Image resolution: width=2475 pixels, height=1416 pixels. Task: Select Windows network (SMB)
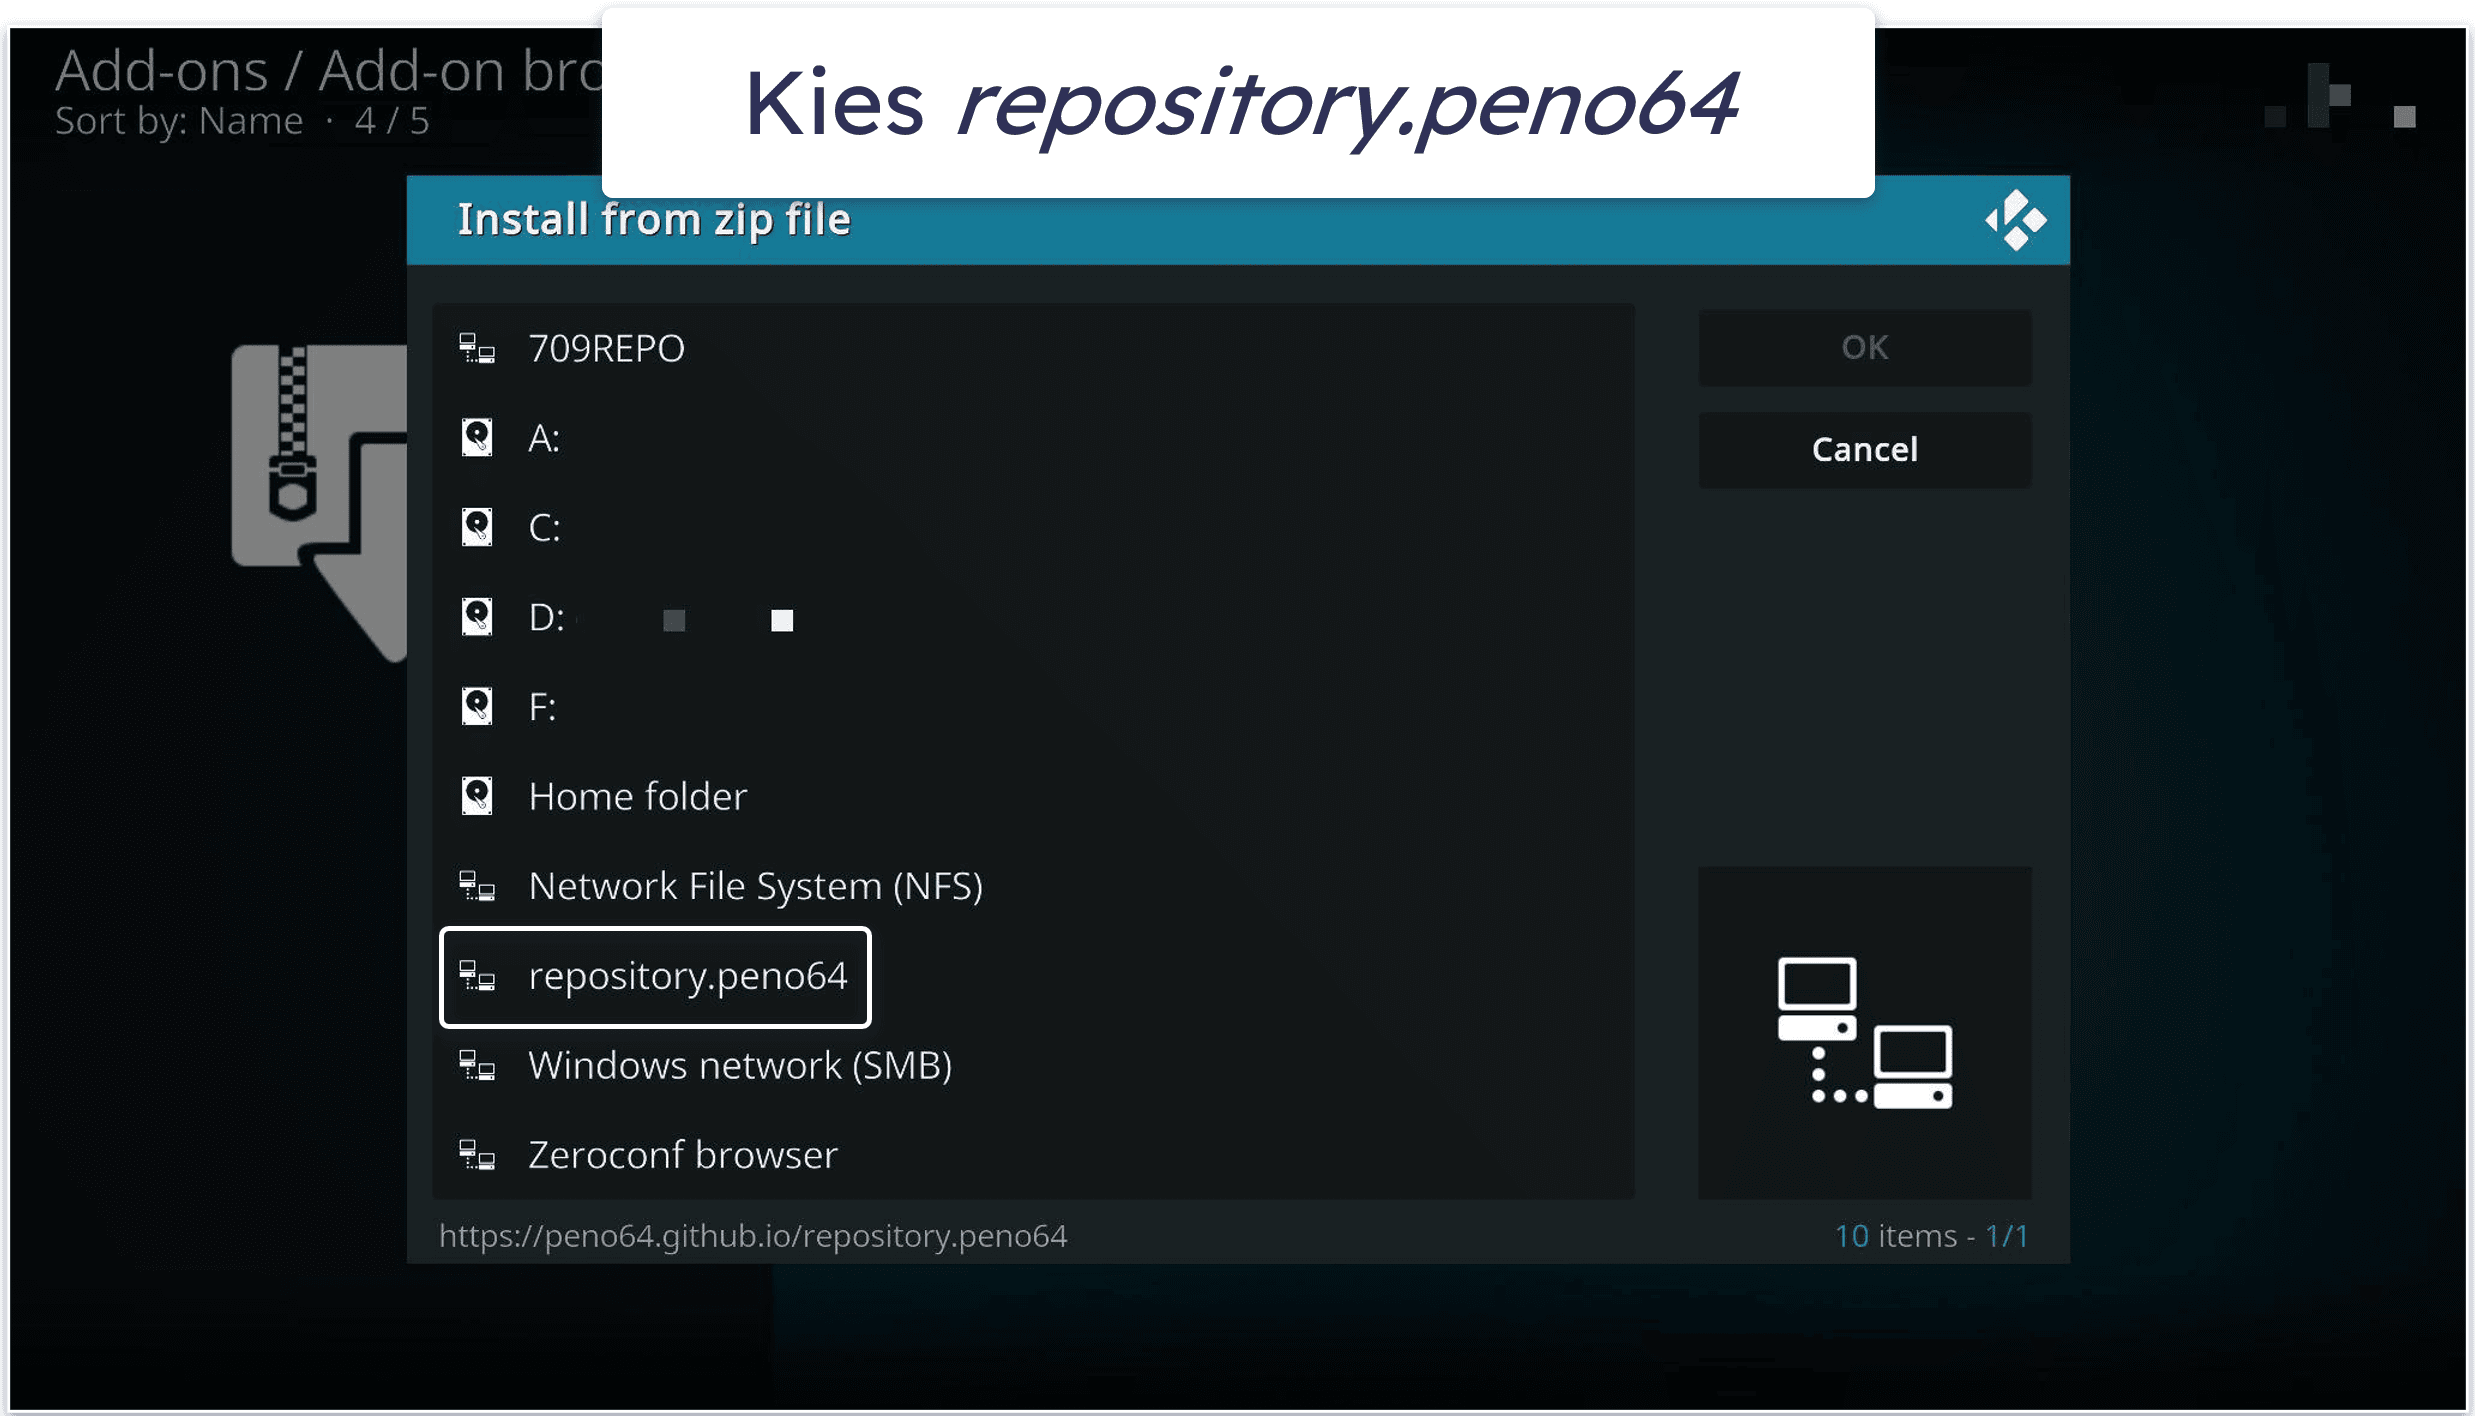(x=1033, y=1065)
